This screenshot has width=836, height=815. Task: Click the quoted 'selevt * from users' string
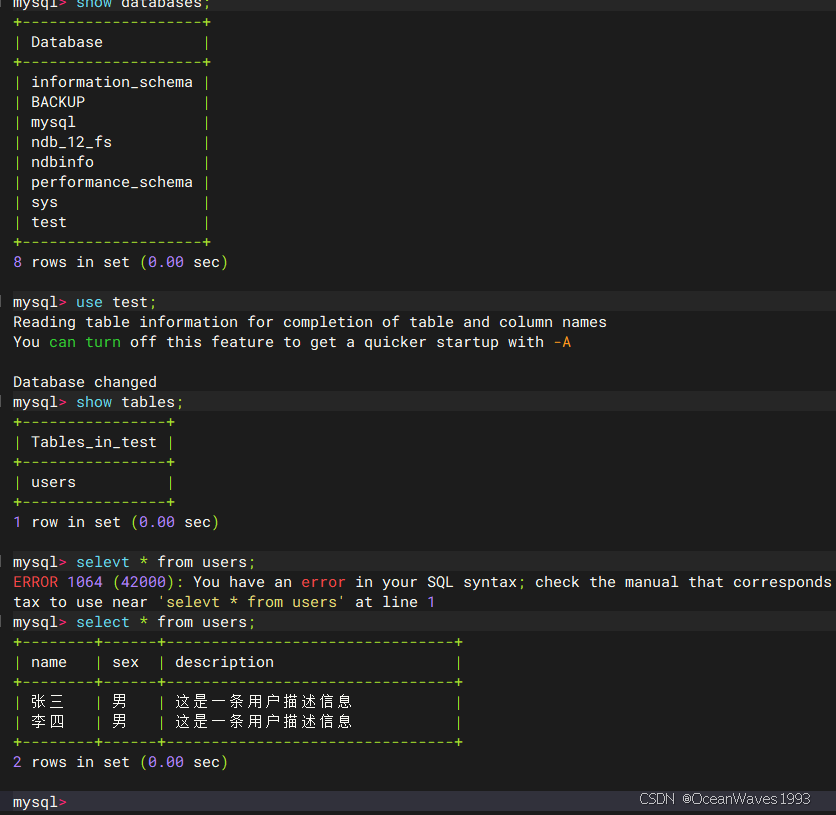[x=251, y=602]
